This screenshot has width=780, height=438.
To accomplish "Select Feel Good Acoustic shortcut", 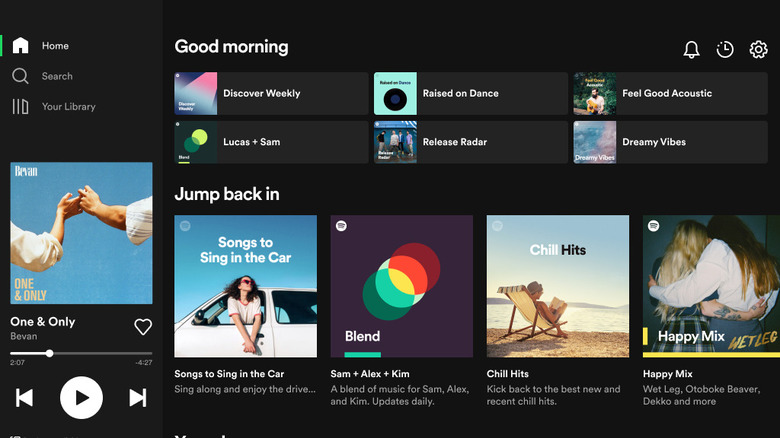I will (670, 93).
